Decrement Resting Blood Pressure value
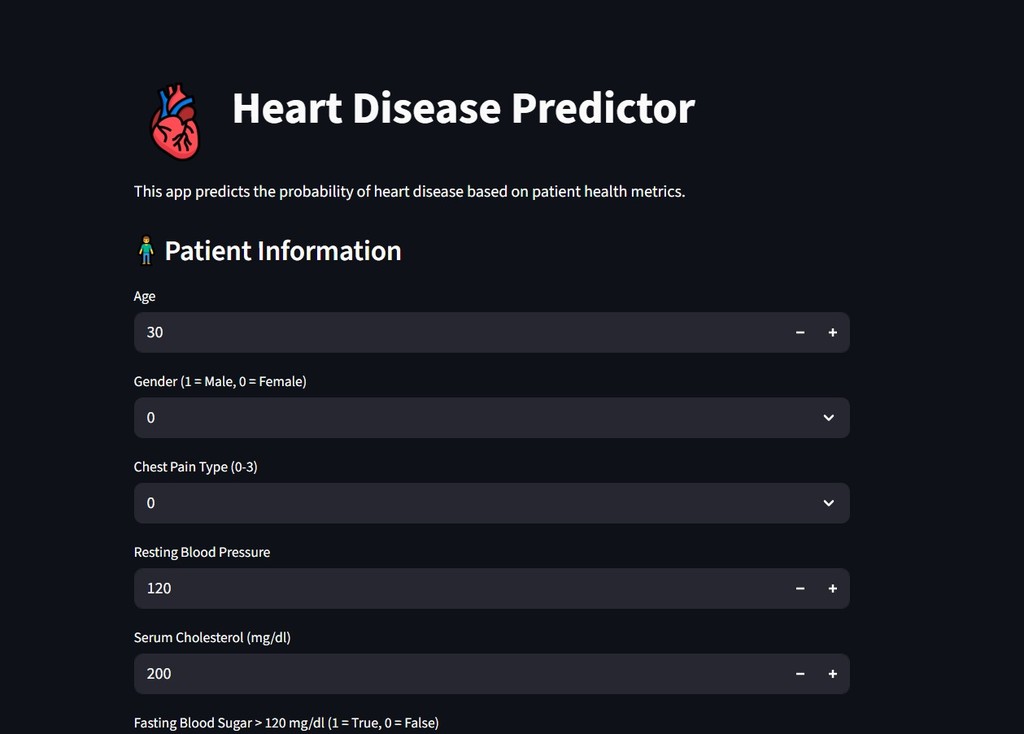The image size is (1024, 734). point(800,588)
